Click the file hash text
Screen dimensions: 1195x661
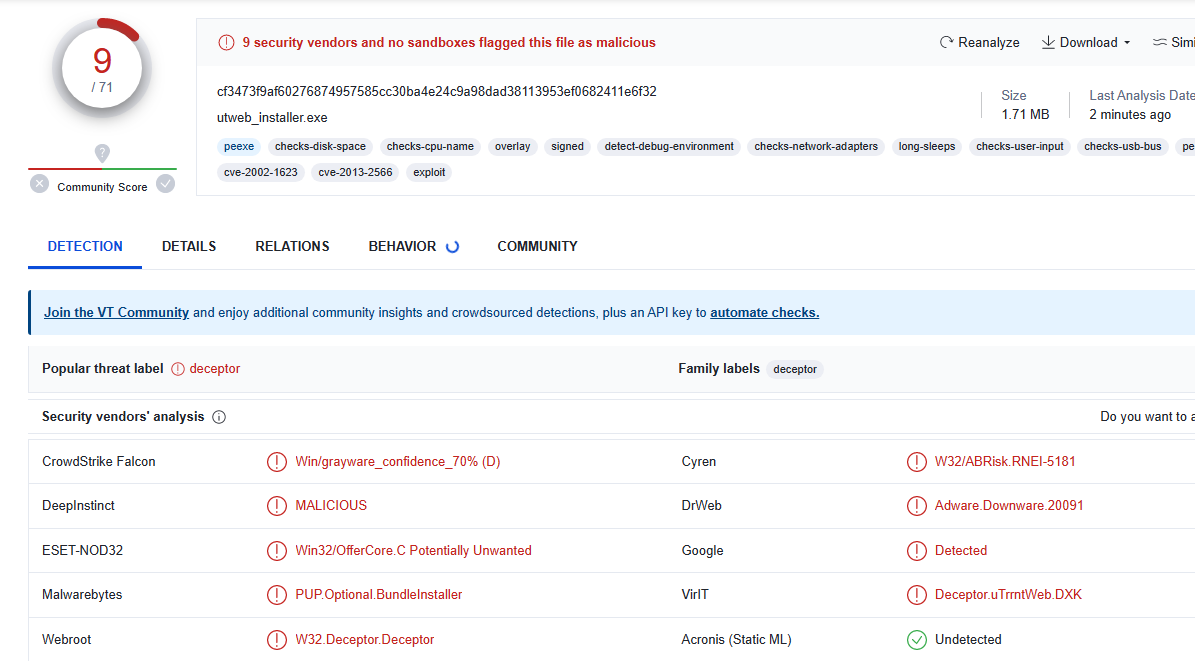tap(437, 91)
